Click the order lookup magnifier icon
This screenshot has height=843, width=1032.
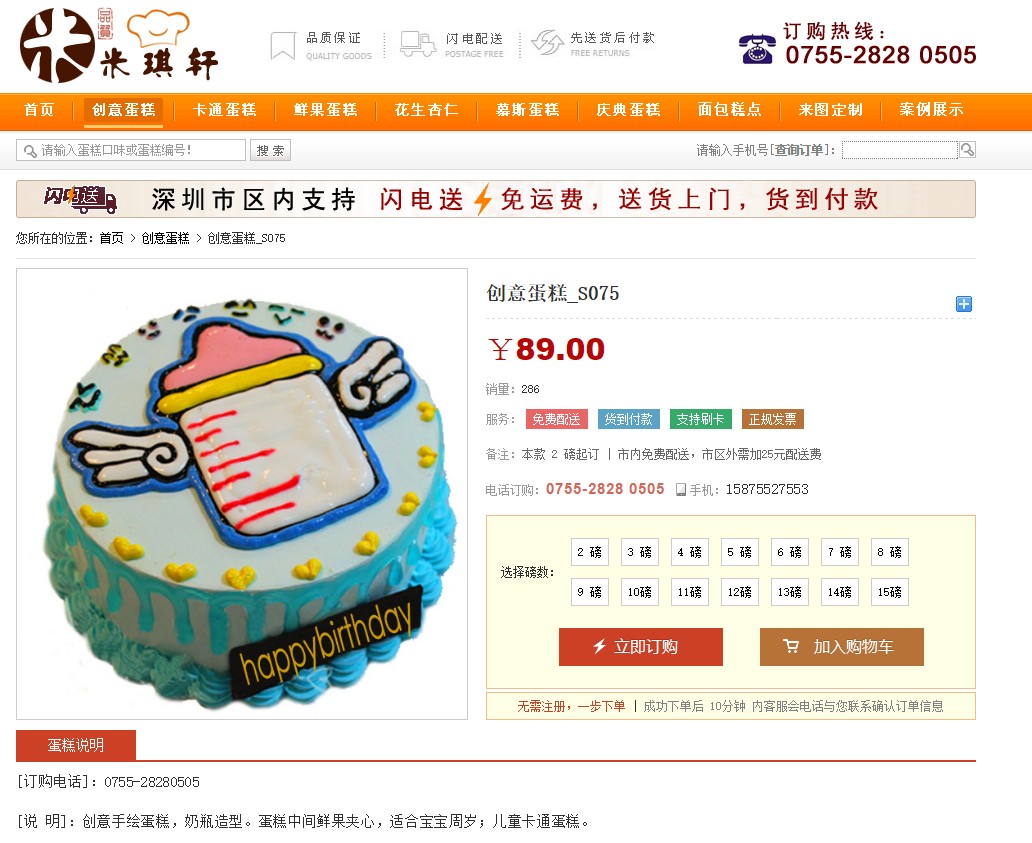pyautogui.click(x=967, y=149)
